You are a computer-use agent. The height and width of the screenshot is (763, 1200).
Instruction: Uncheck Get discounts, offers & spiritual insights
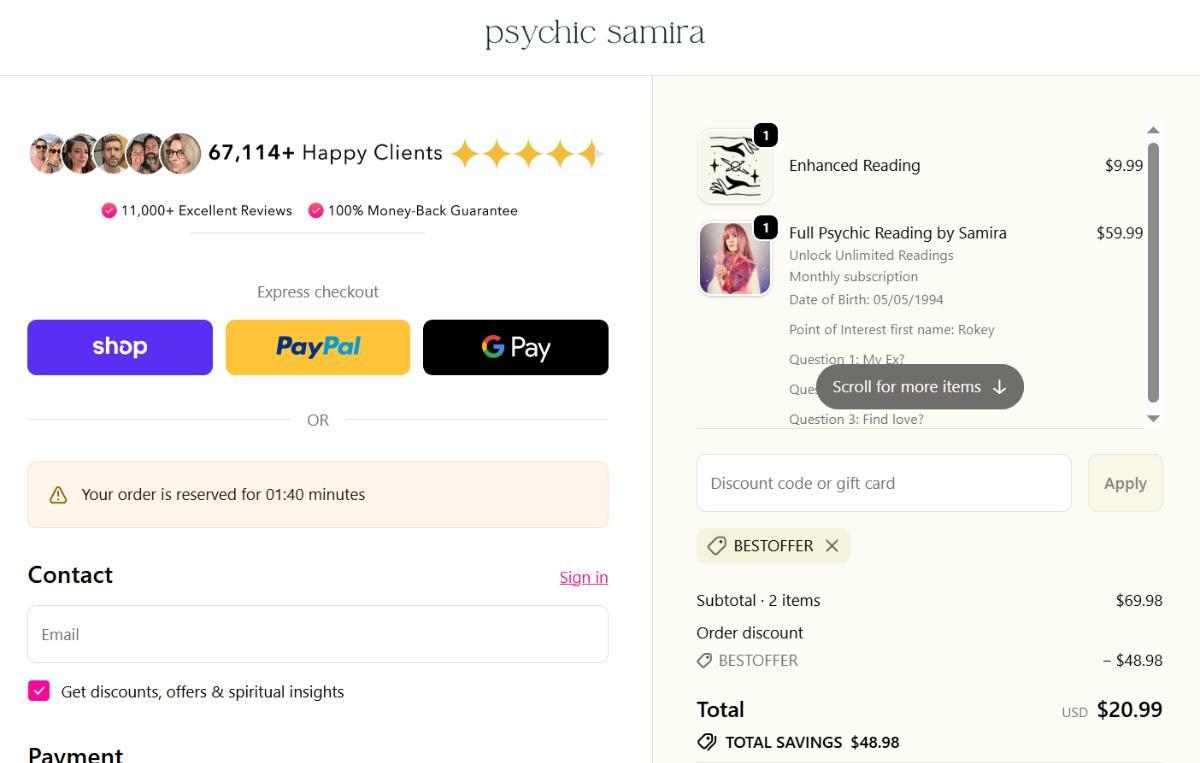click(39, 691)
